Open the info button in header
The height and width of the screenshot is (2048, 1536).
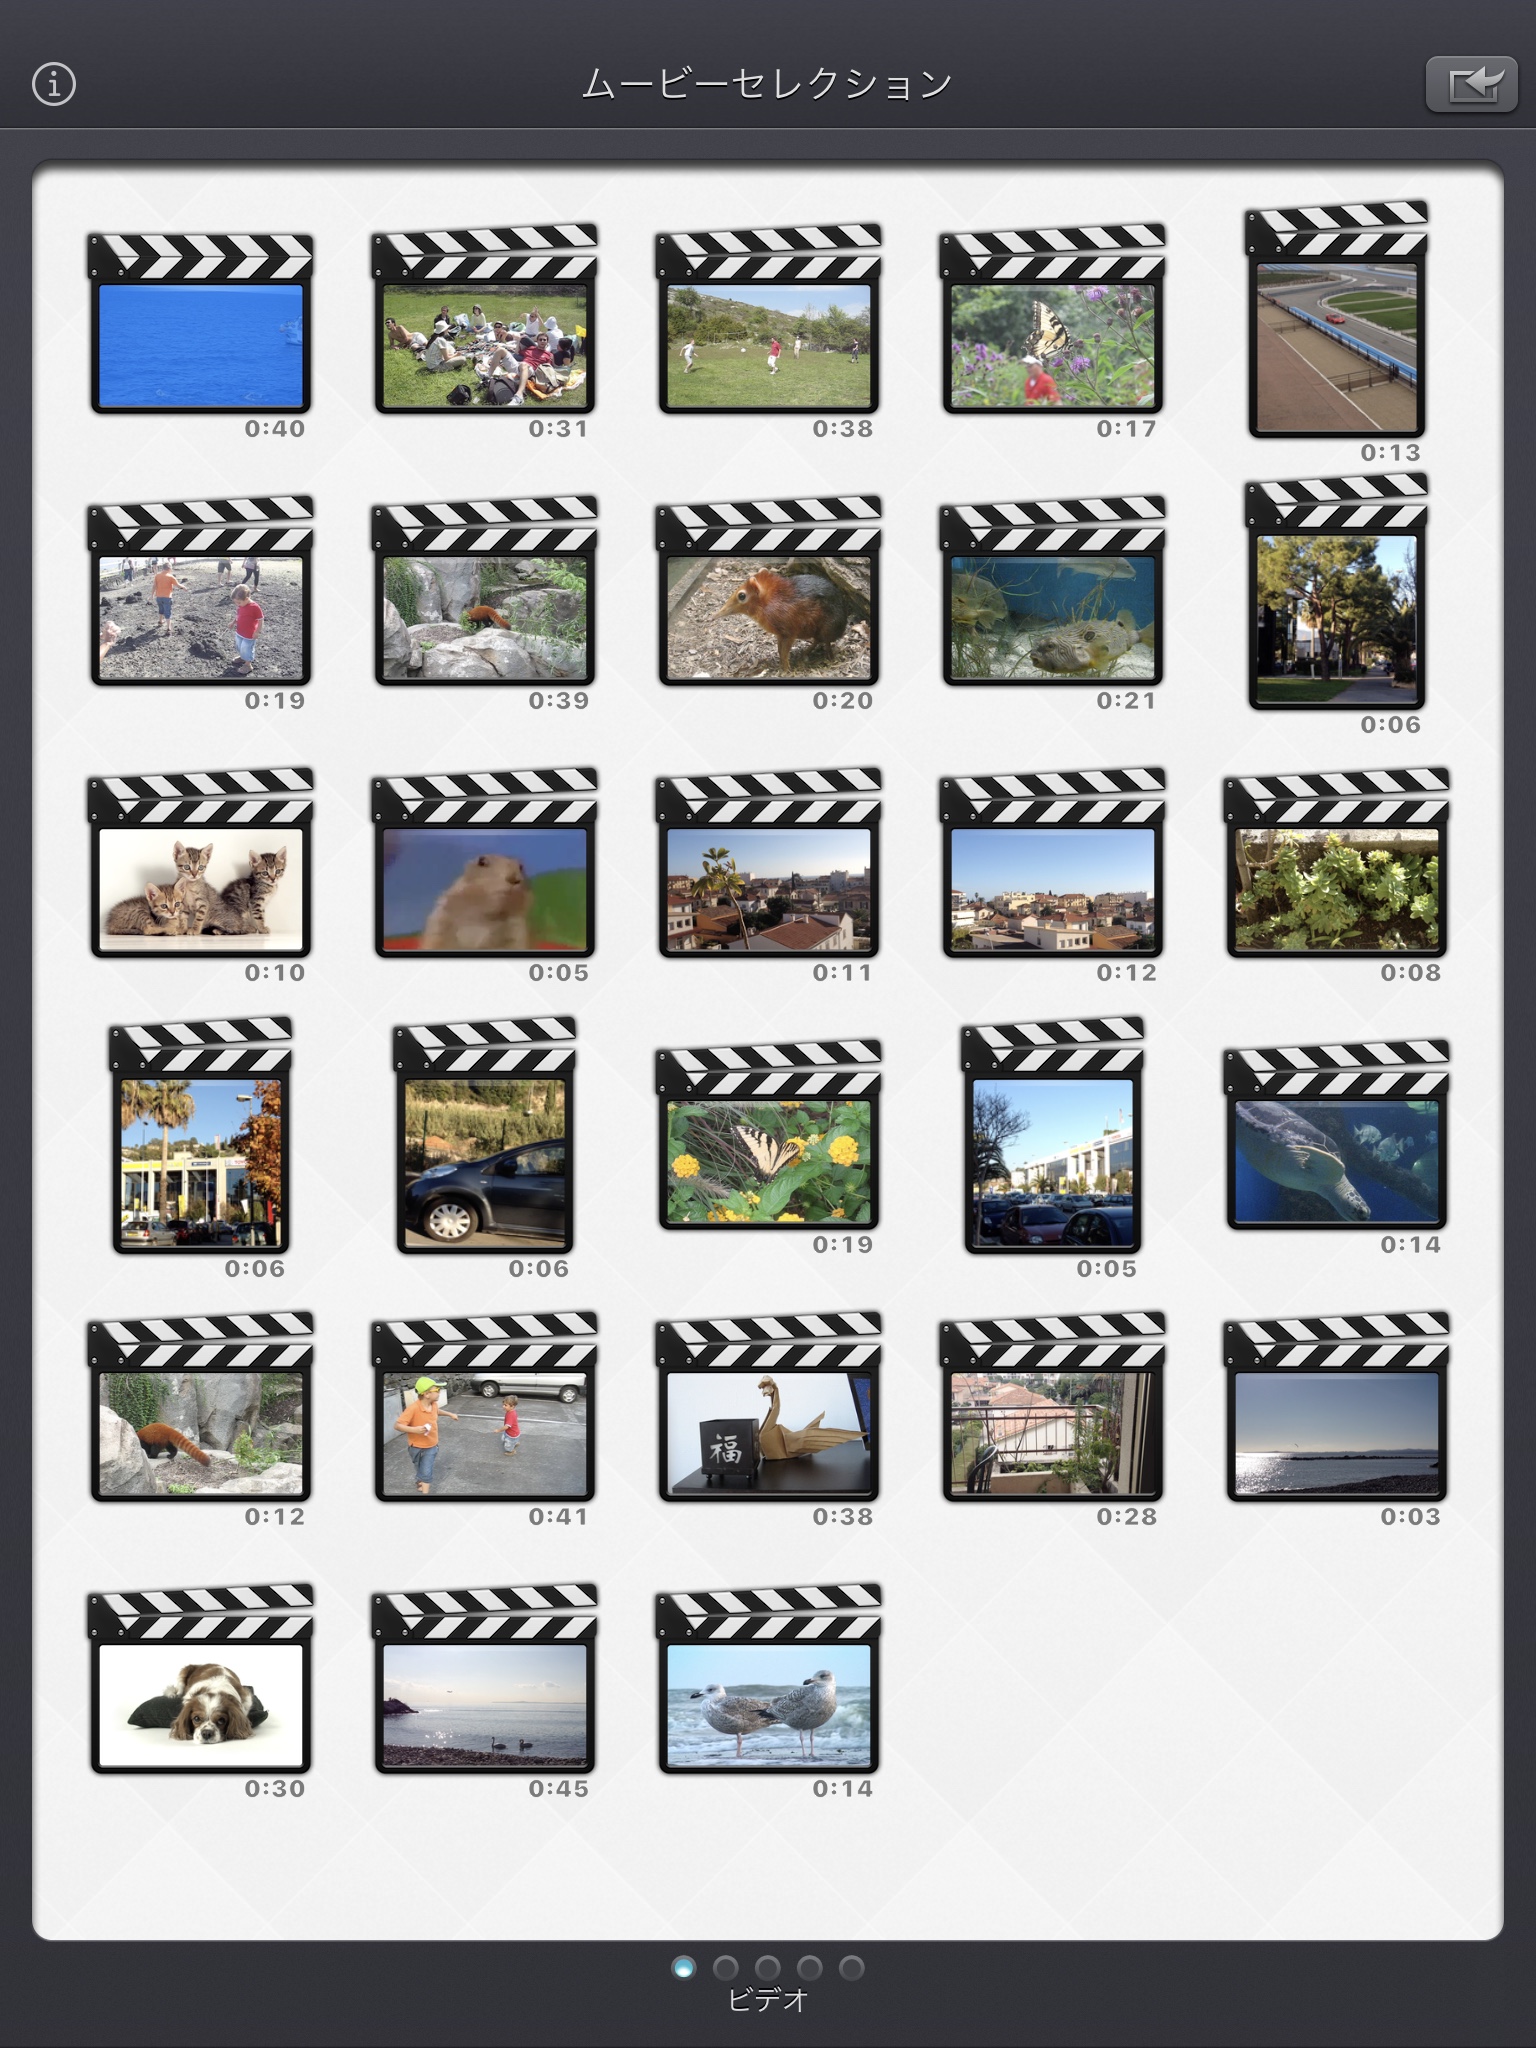[x=54, y=84]
